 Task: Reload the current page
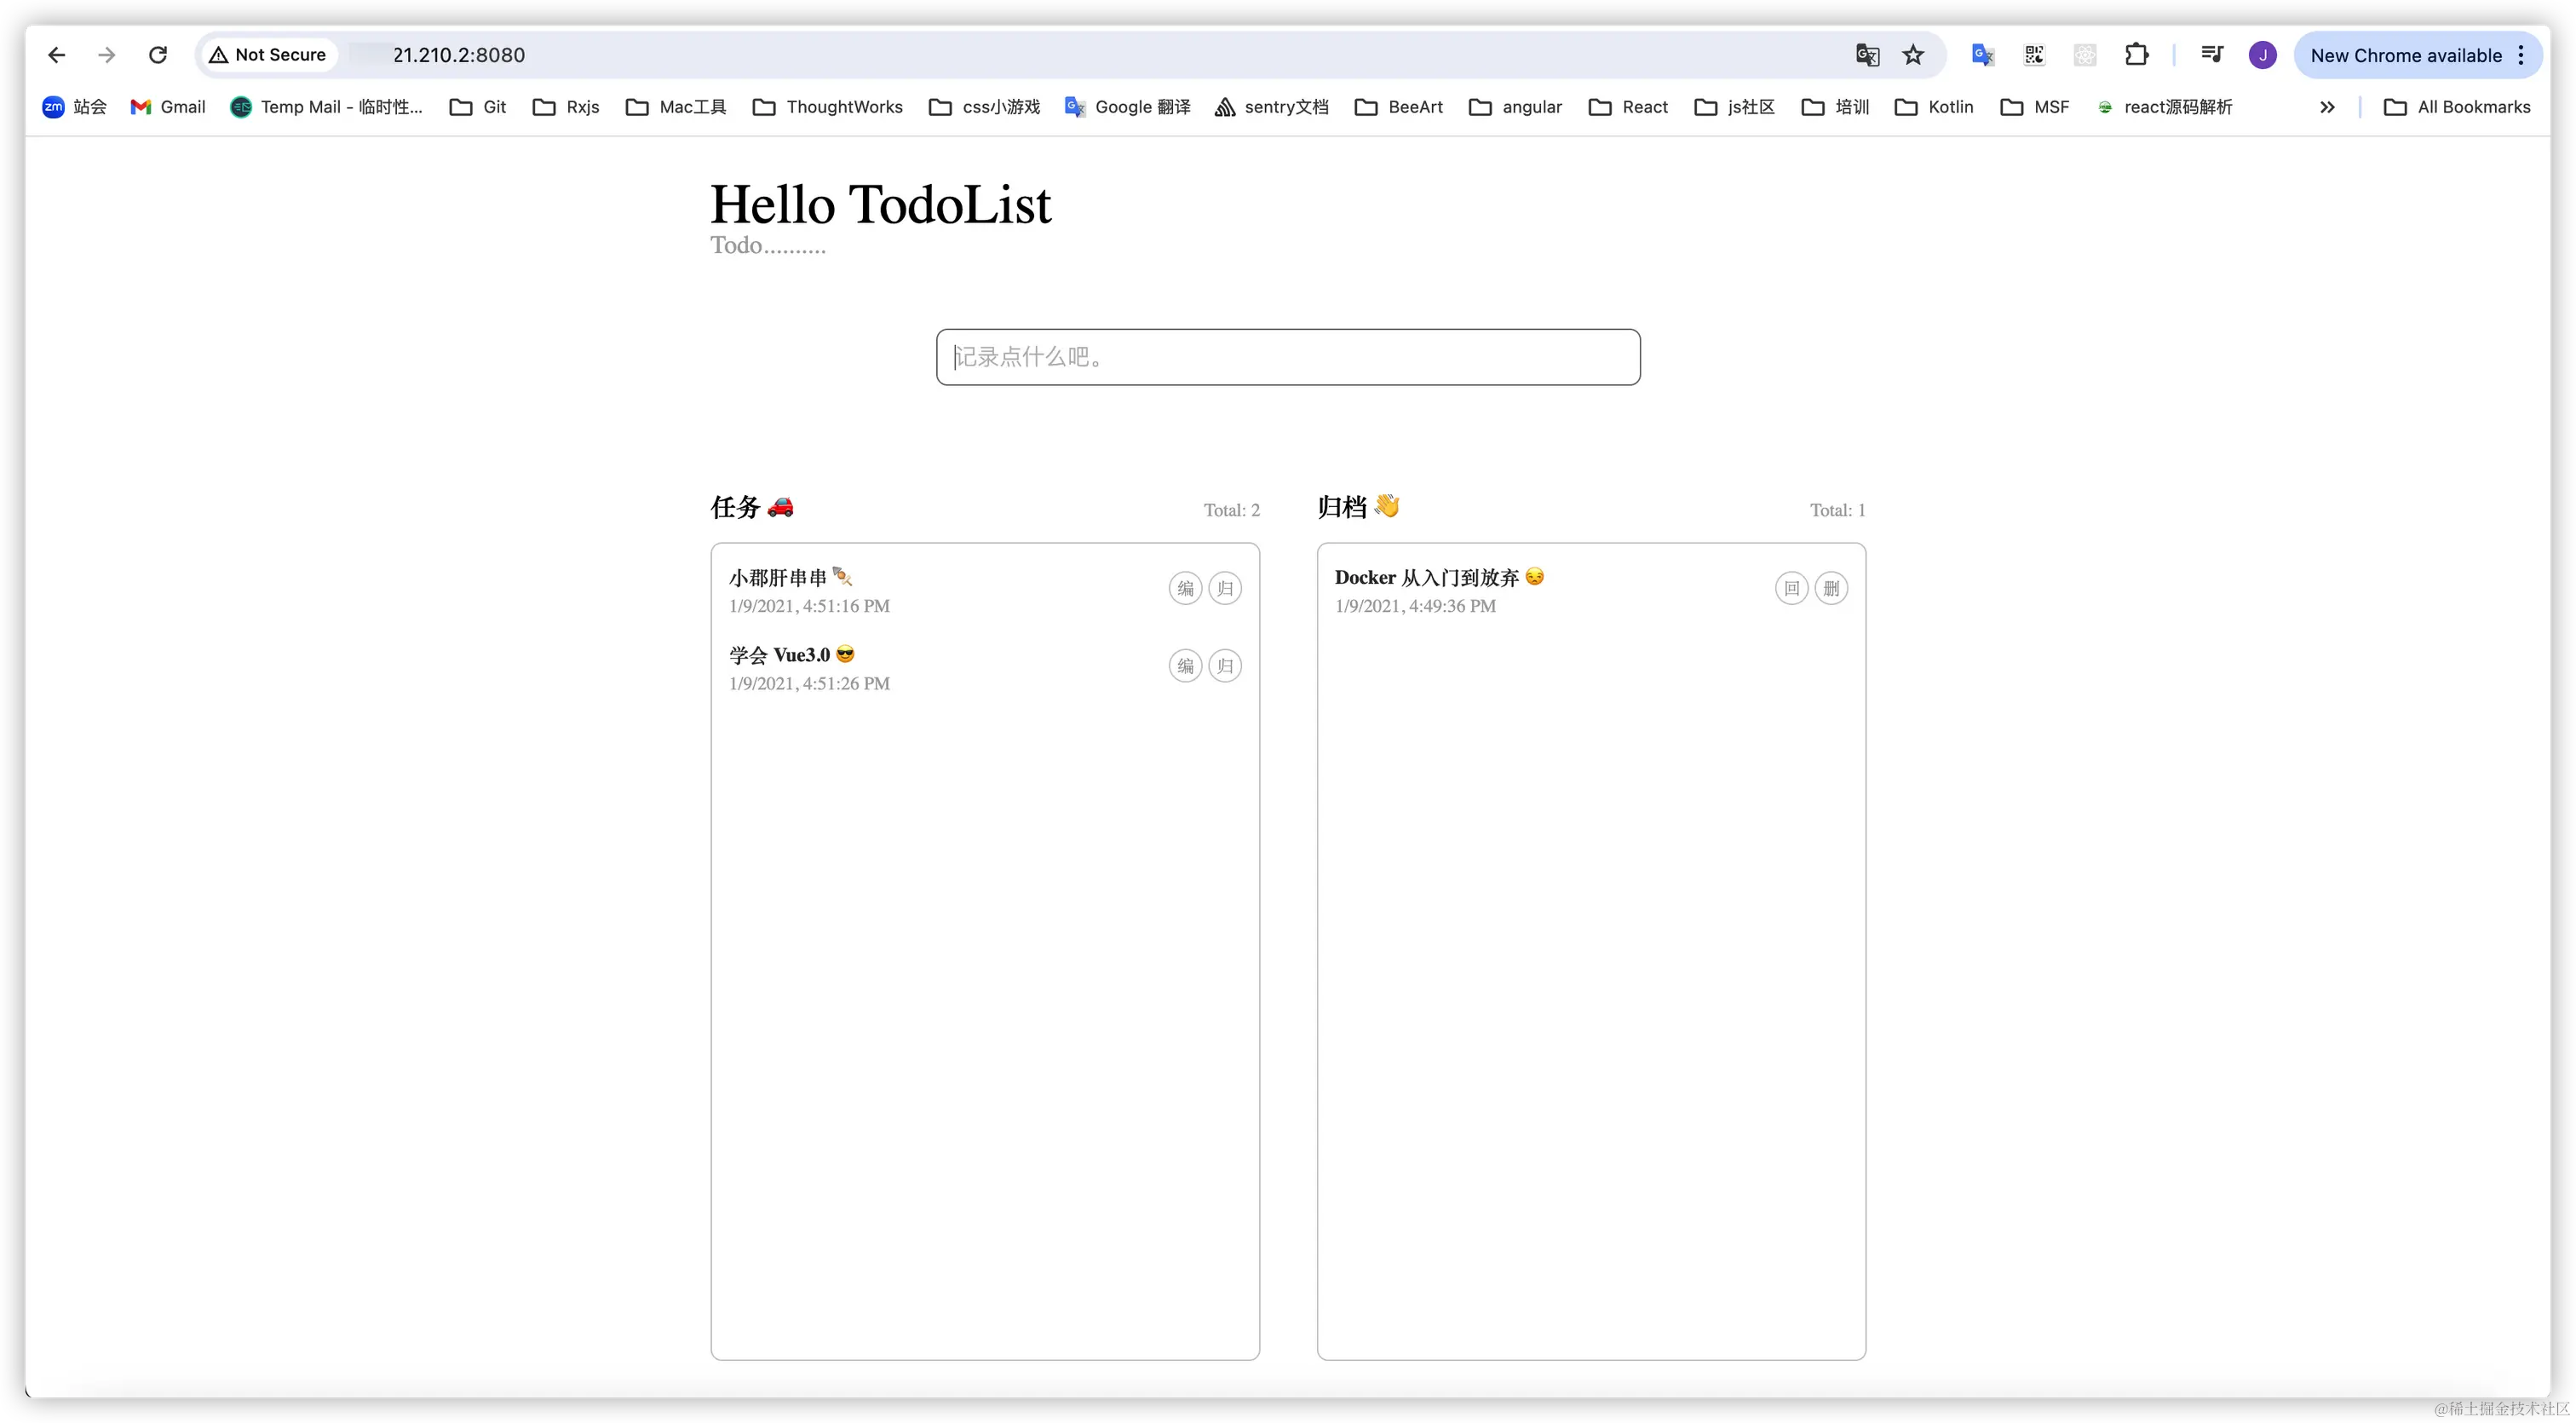(158, 55)
